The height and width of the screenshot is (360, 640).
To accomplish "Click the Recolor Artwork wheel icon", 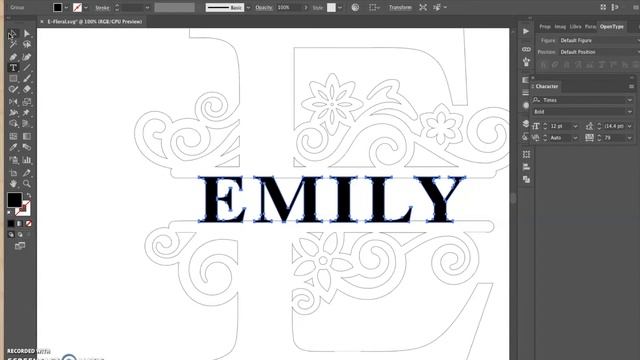I will [355, 7].
